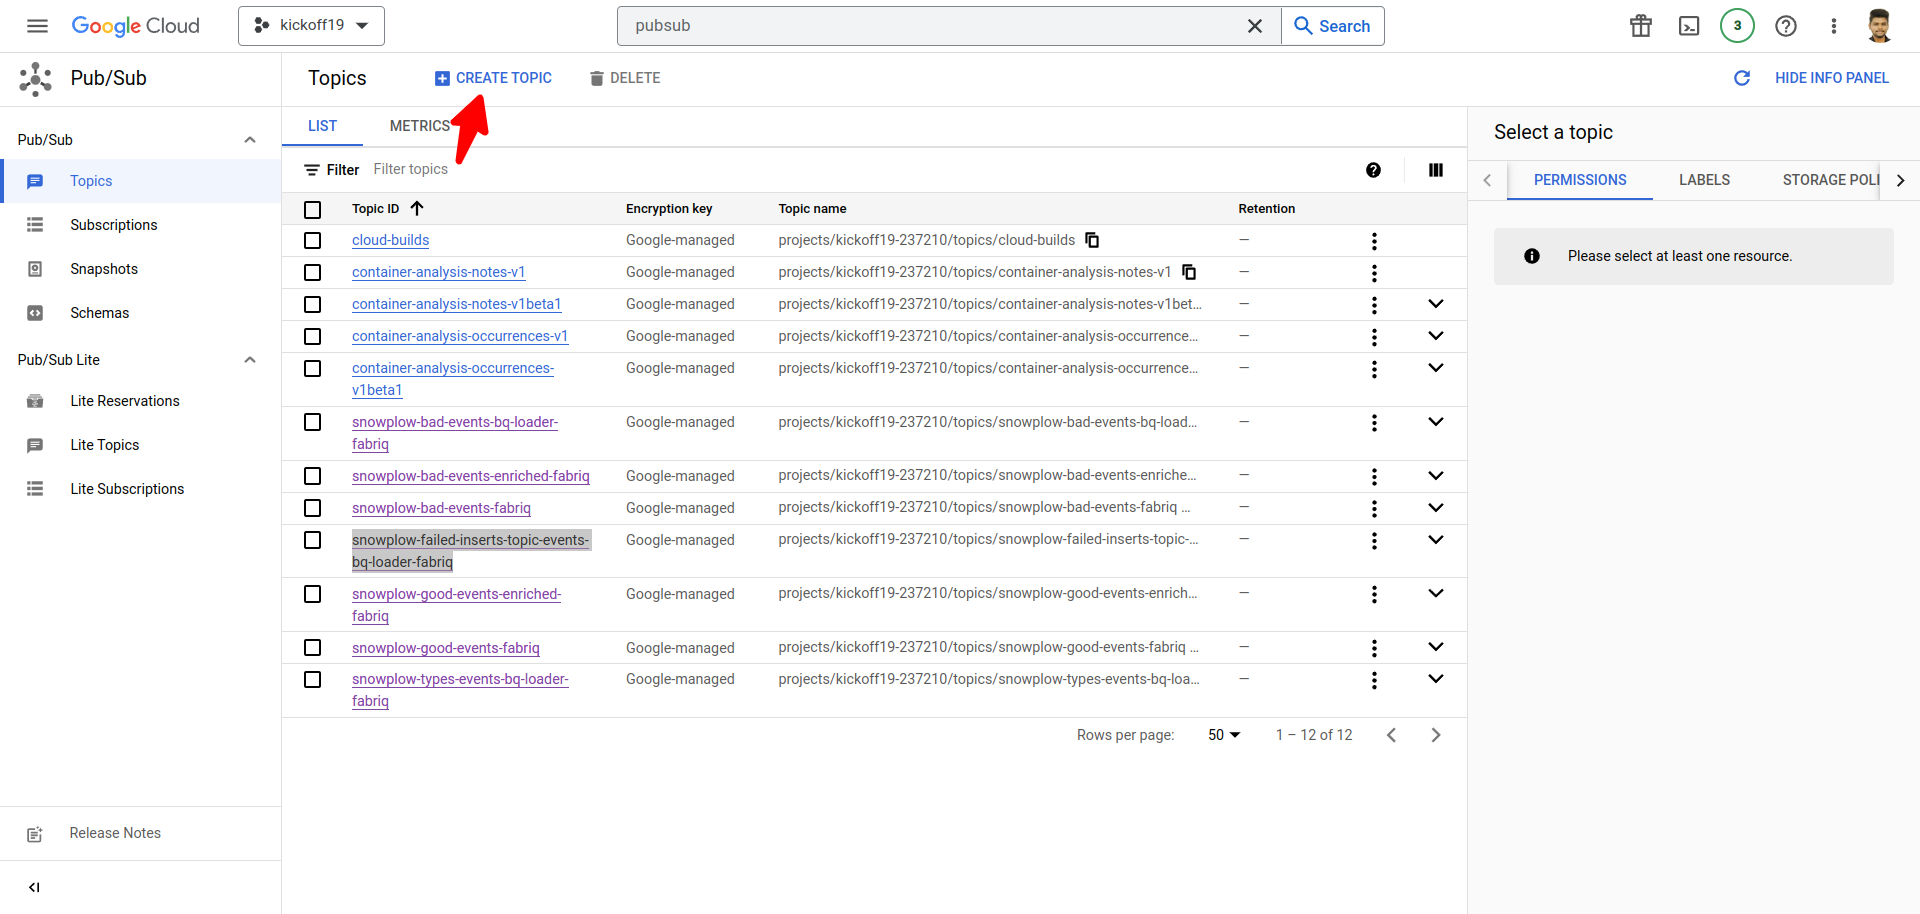
Task: Open notifications badge showing 3
Action: (1737, 26)
